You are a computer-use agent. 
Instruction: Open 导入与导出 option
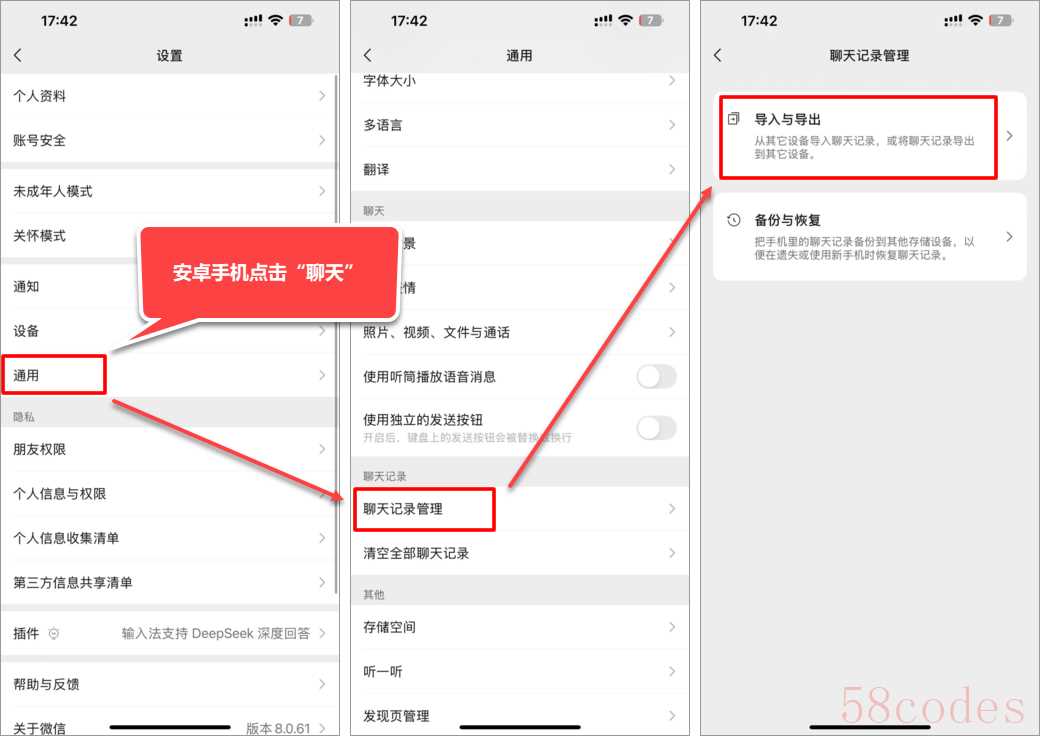[x=870, y=136]
